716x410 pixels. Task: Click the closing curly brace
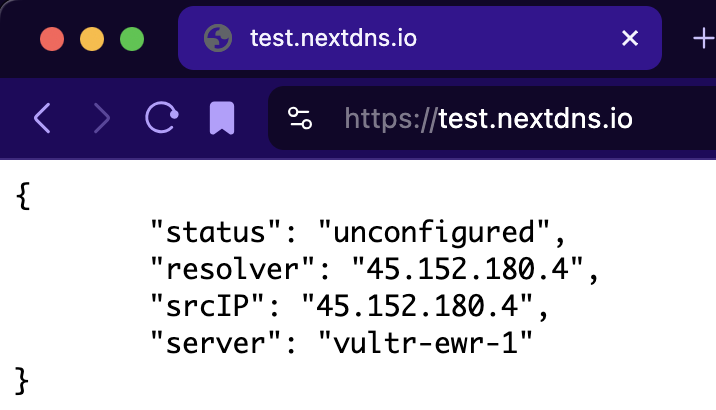[x=22, y=380]
